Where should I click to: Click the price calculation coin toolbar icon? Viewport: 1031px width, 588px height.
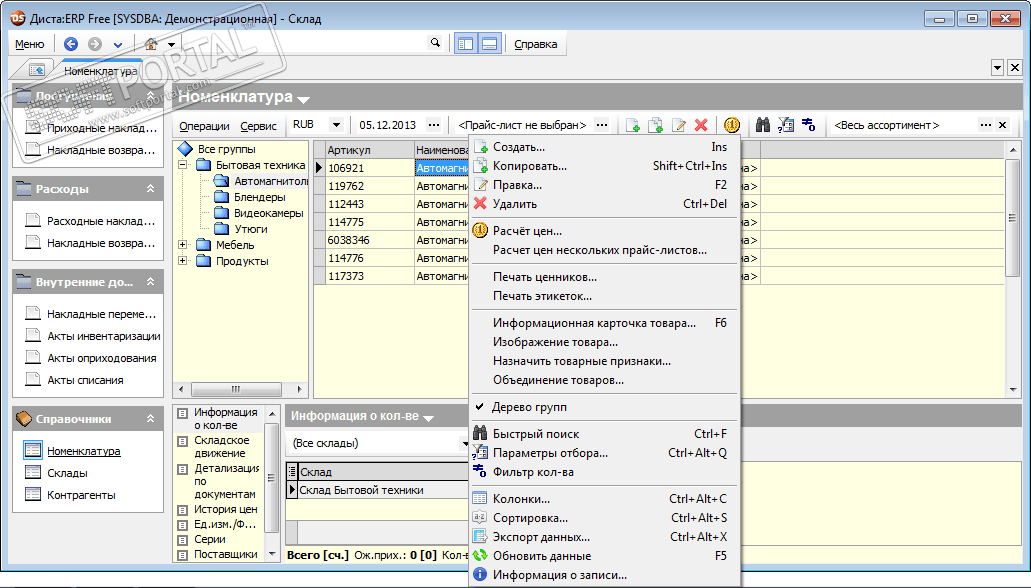(x=732, y=125)
